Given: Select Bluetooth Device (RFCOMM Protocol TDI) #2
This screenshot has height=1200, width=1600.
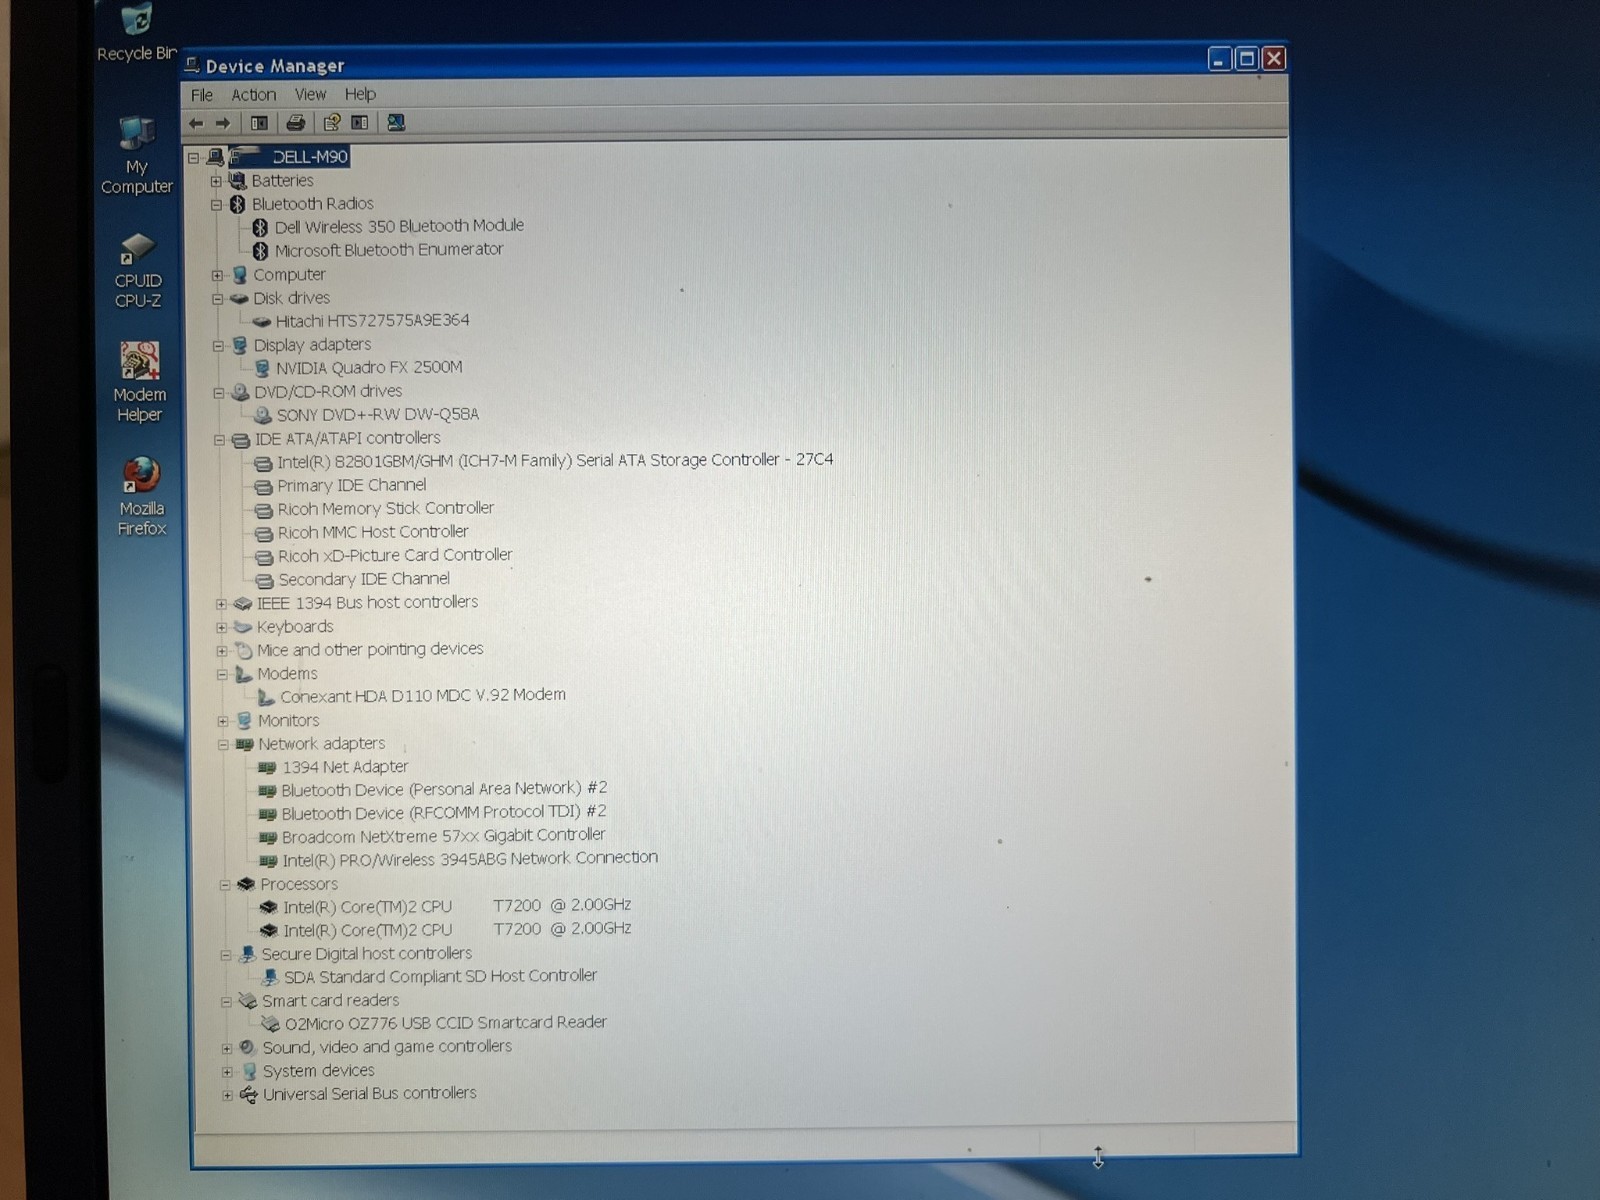Looking at the screenshot, I should (444, 813).
